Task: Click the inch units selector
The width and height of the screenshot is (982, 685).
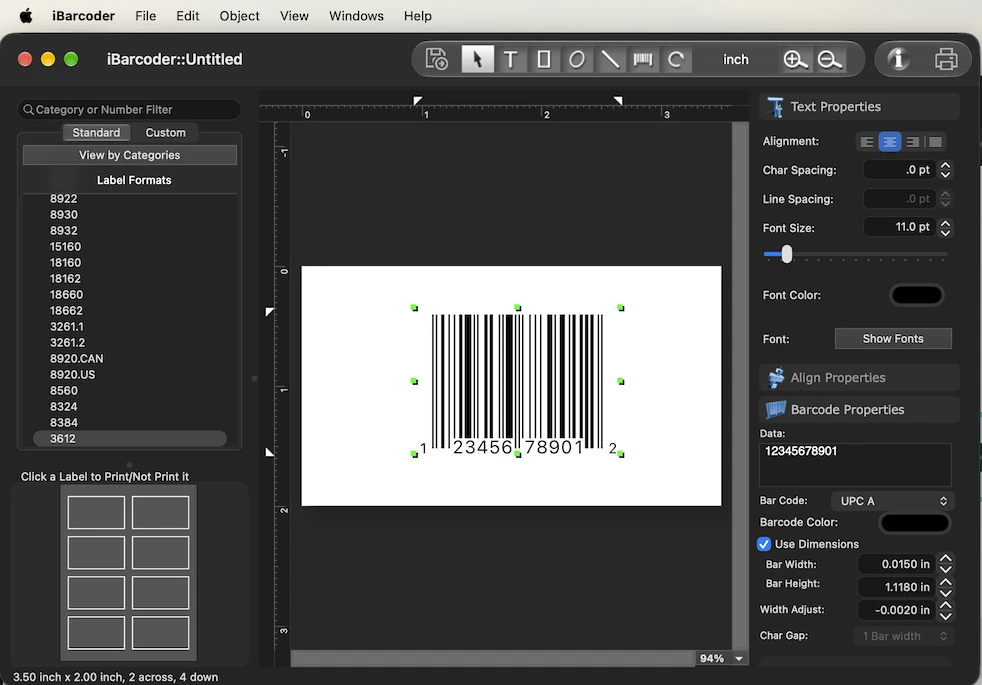Action: click(x=735, y=59)
